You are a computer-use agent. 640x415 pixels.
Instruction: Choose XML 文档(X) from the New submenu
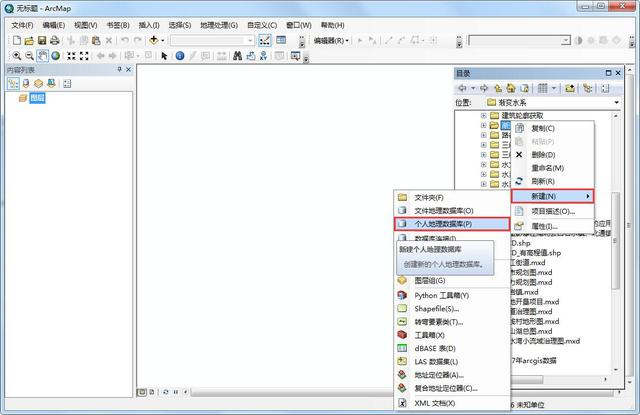(x=452, y=403)
